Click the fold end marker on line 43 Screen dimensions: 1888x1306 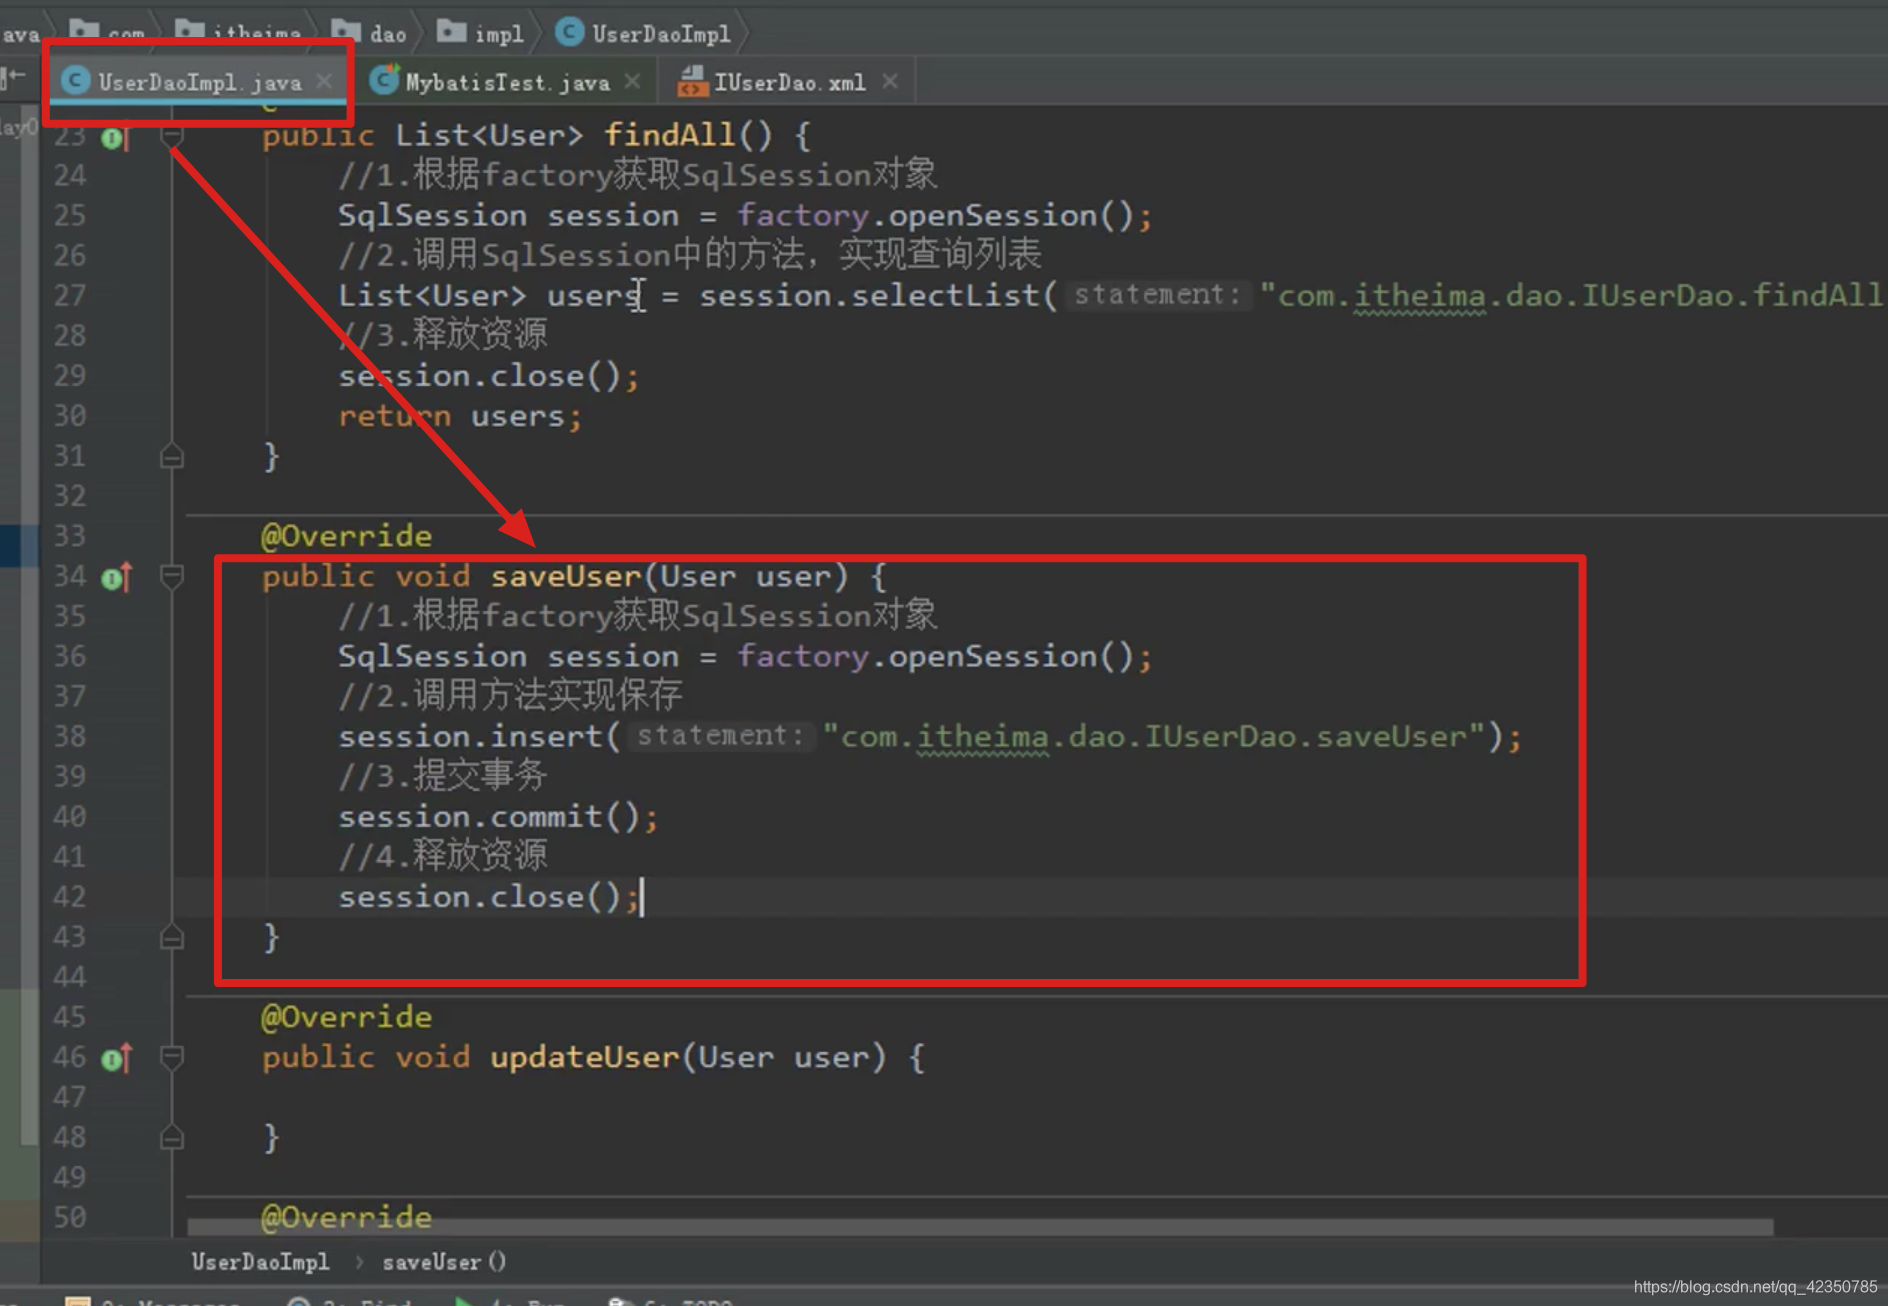click(172, 937)
